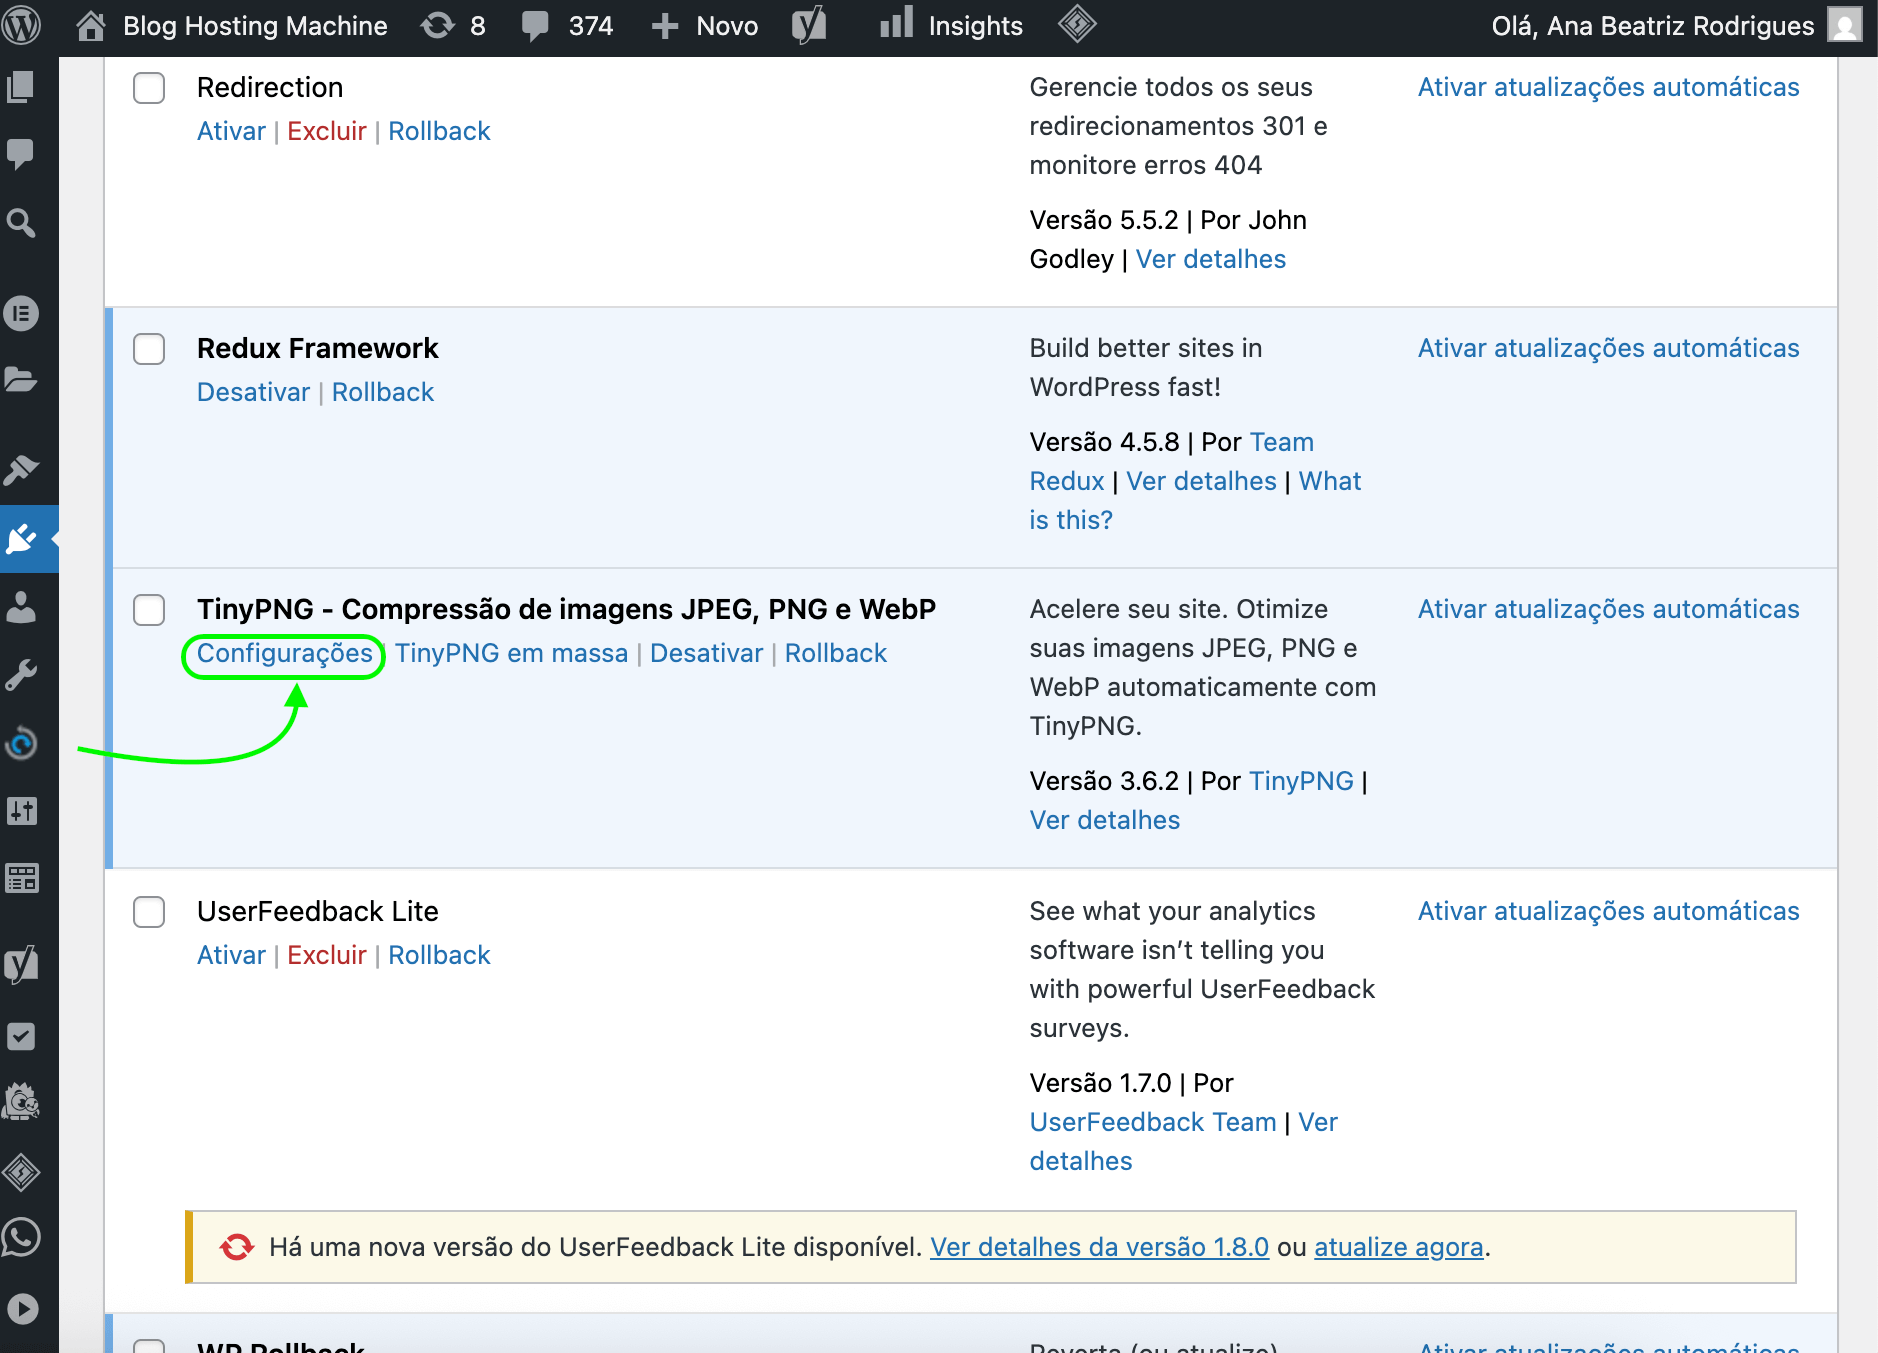Click Rollback for UserFeedback Lite
Image resolution: width=1878 pixels, height=1353 pixels.
439,955
